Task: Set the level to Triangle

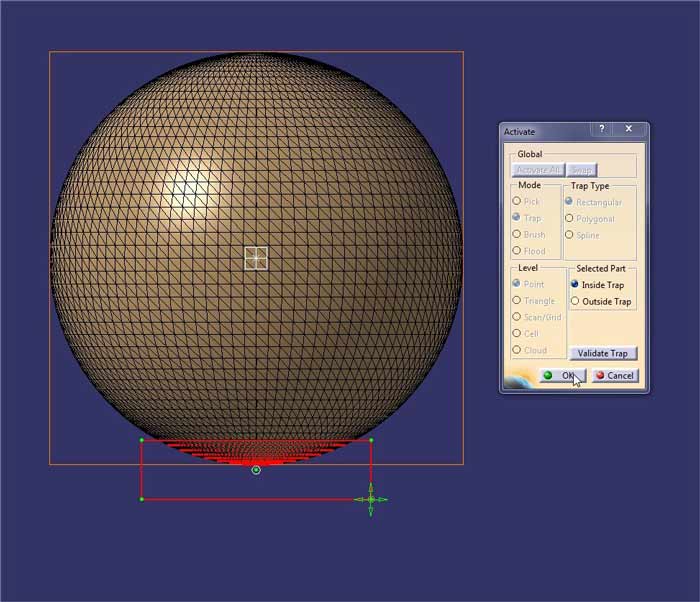Action: click(x=517, y=300)
